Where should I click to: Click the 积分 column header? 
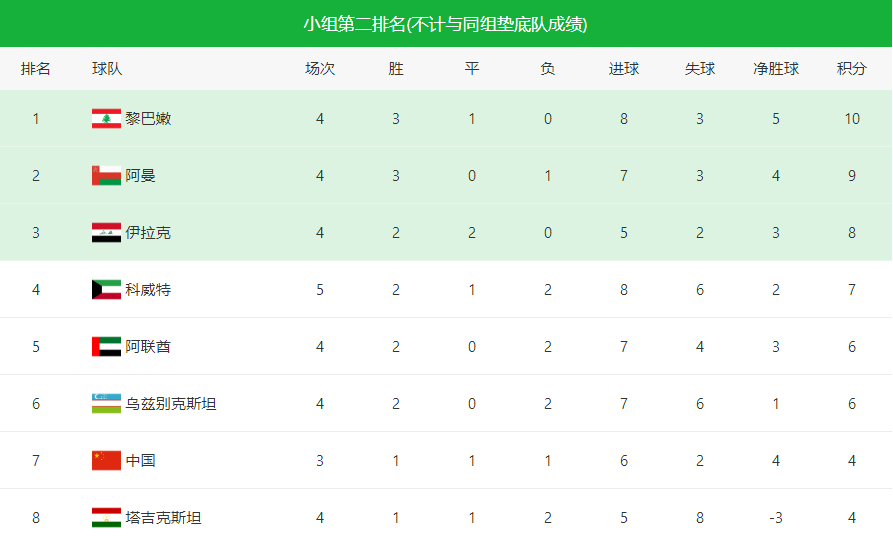click(x=852, y=69)
